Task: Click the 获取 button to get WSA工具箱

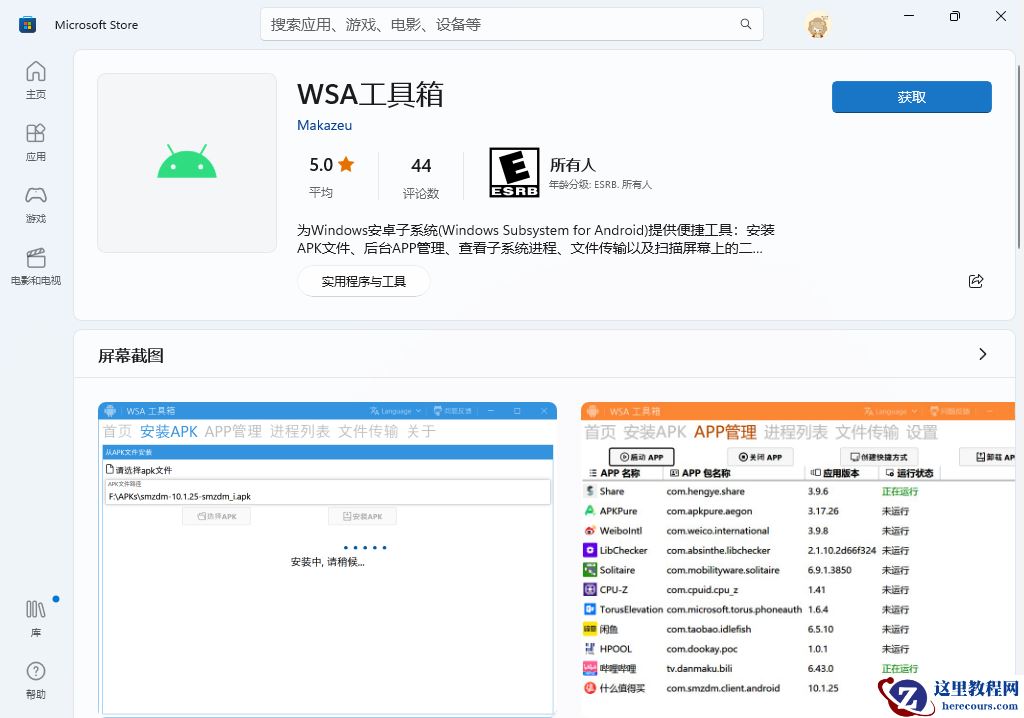Action: 911,97
